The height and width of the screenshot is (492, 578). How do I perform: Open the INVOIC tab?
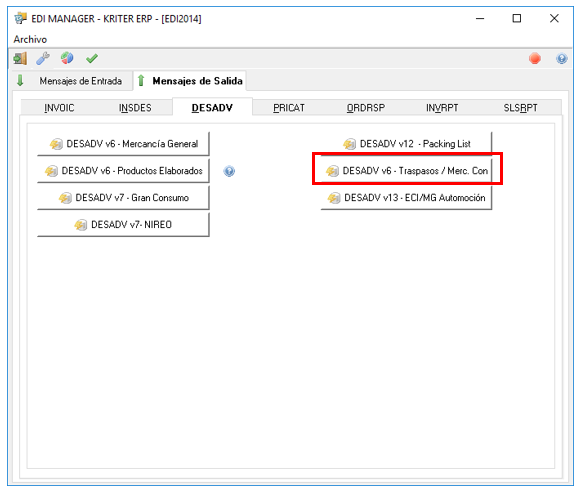[x=59, y=108]
